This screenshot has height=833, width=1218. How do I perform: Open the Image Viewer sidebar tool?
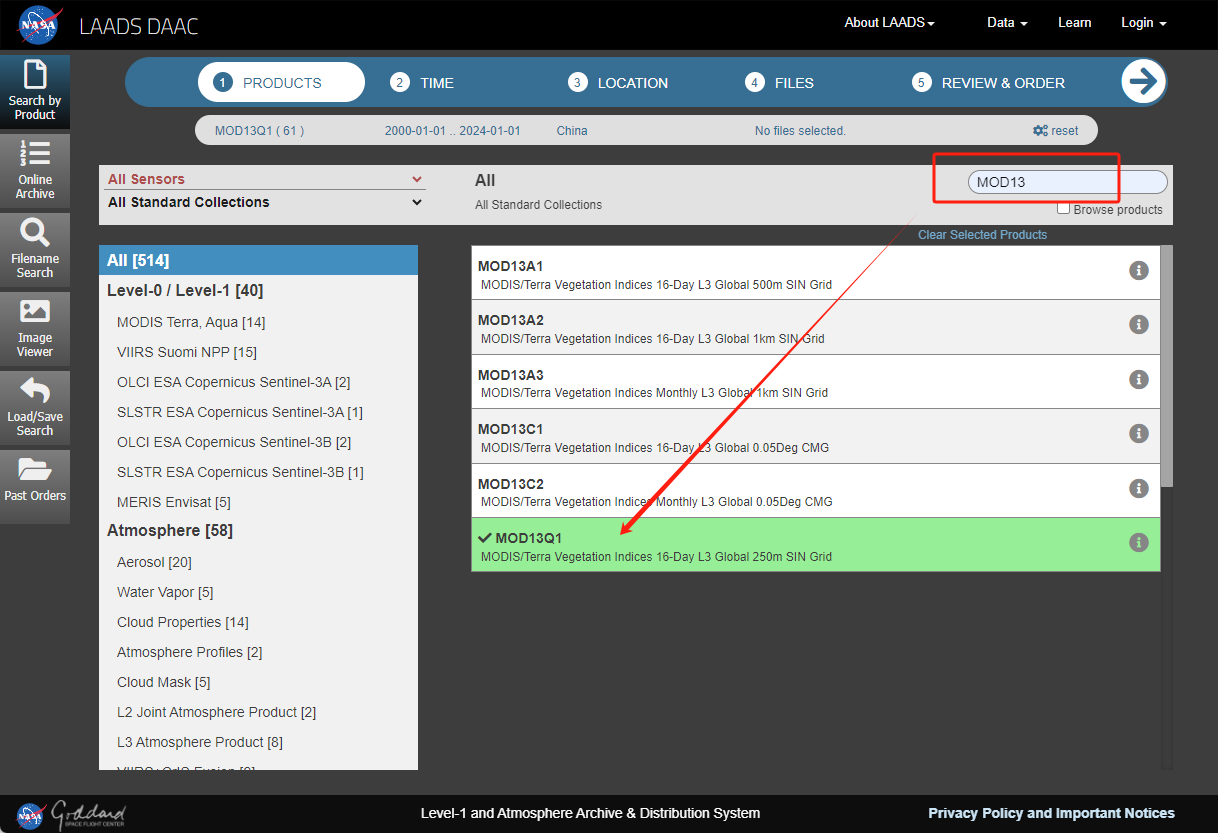click(35, 329)
